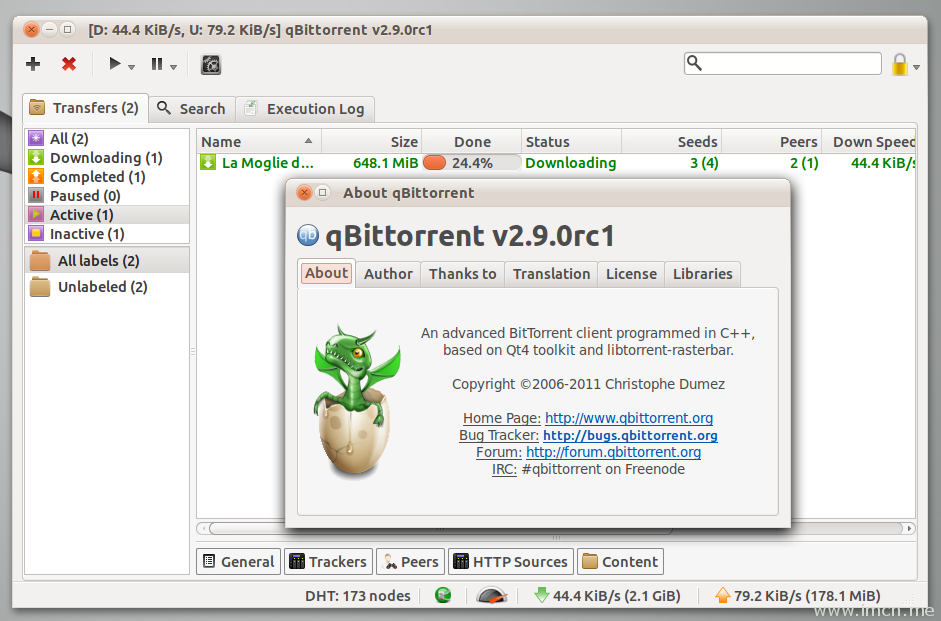Image resolution: width=941 pixels, height=621 pixels.
Task: Click the magnifier icon in search field
Action: [694, 62]
